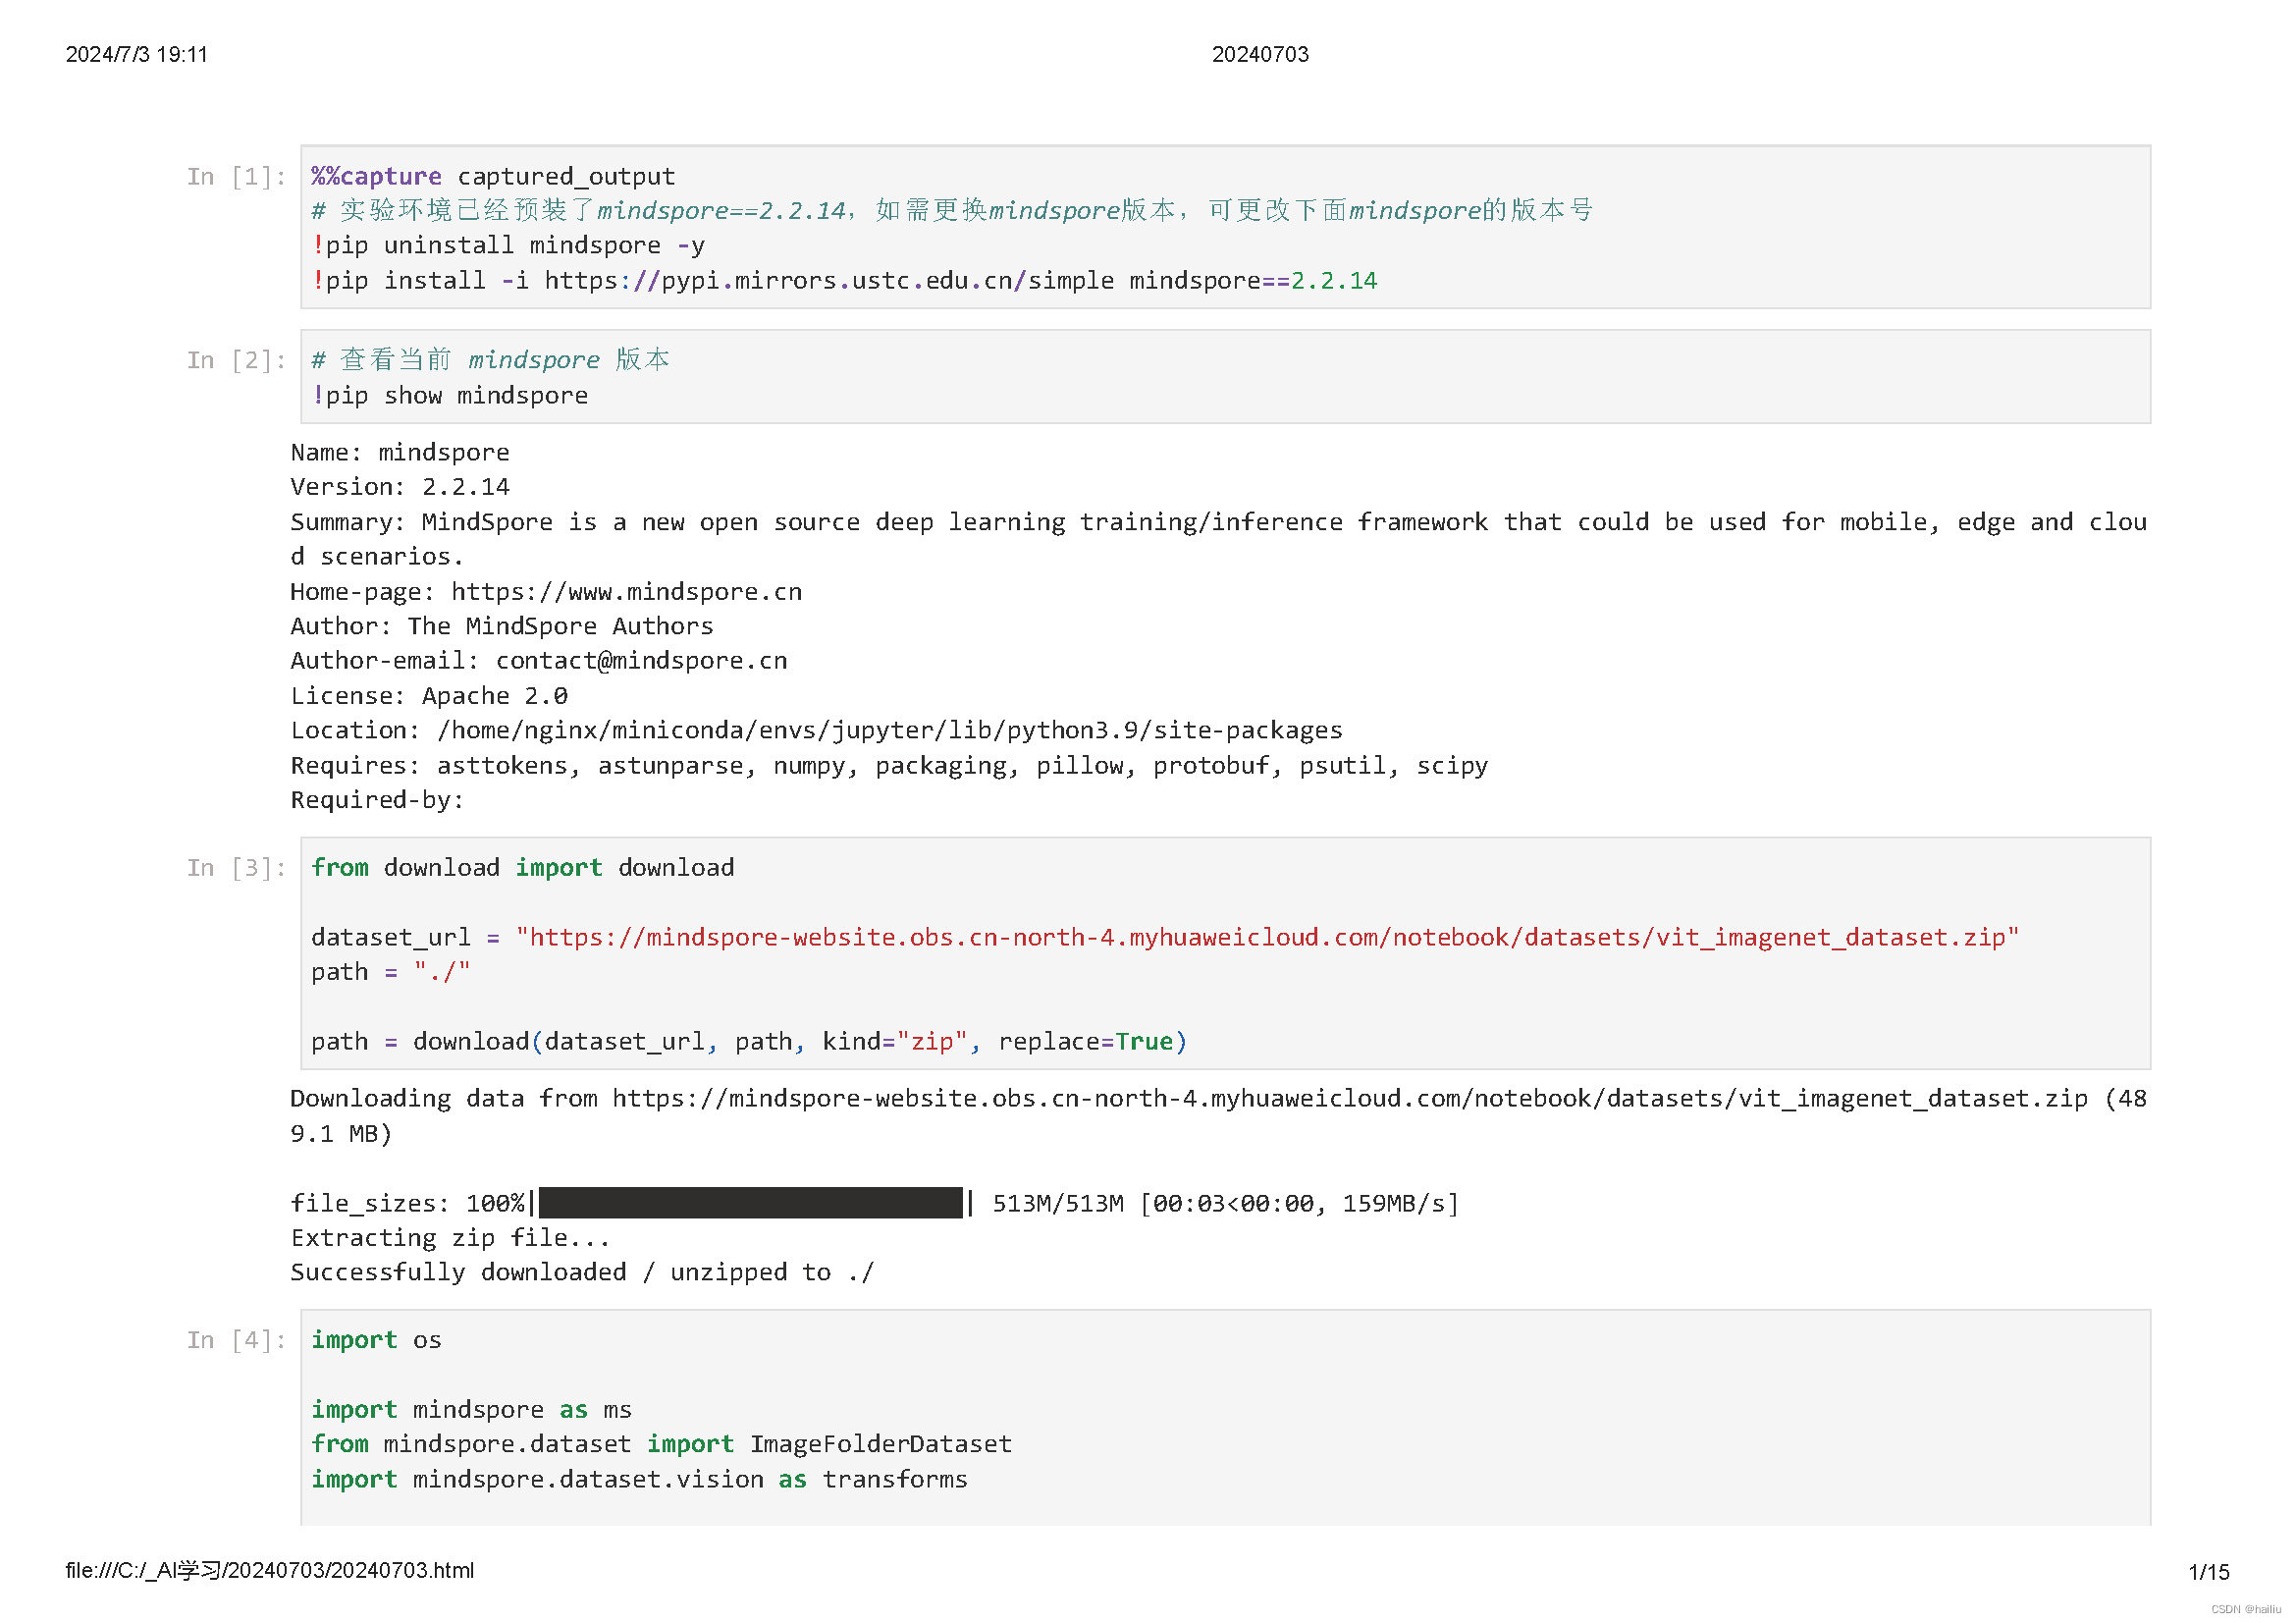Open the https://www.mindspore.cn home-page link
Image resolution: width=2296 pixels, height=1623 pixels.
pos(626,592)
